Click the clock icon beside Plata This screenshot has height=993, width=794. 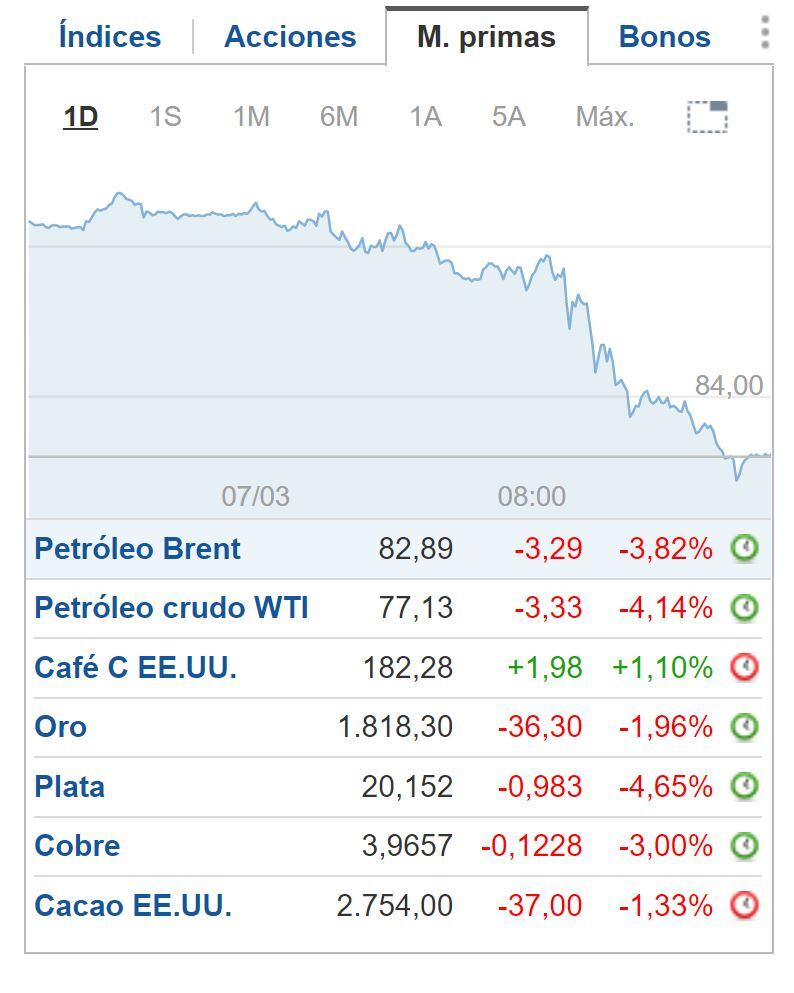(x=748, y=787)
